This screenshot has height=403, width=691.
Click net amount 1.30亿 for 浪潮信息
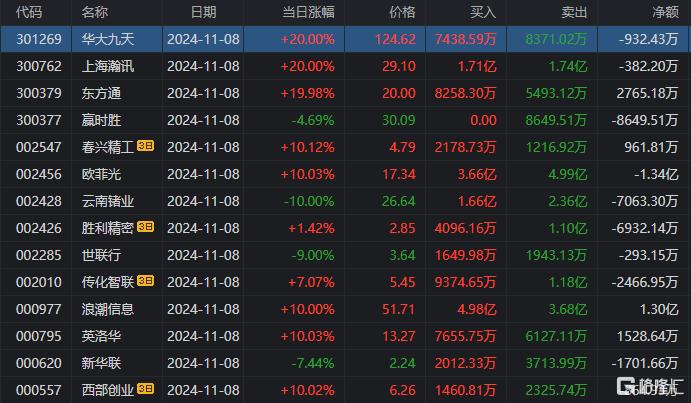coord(659,309)
